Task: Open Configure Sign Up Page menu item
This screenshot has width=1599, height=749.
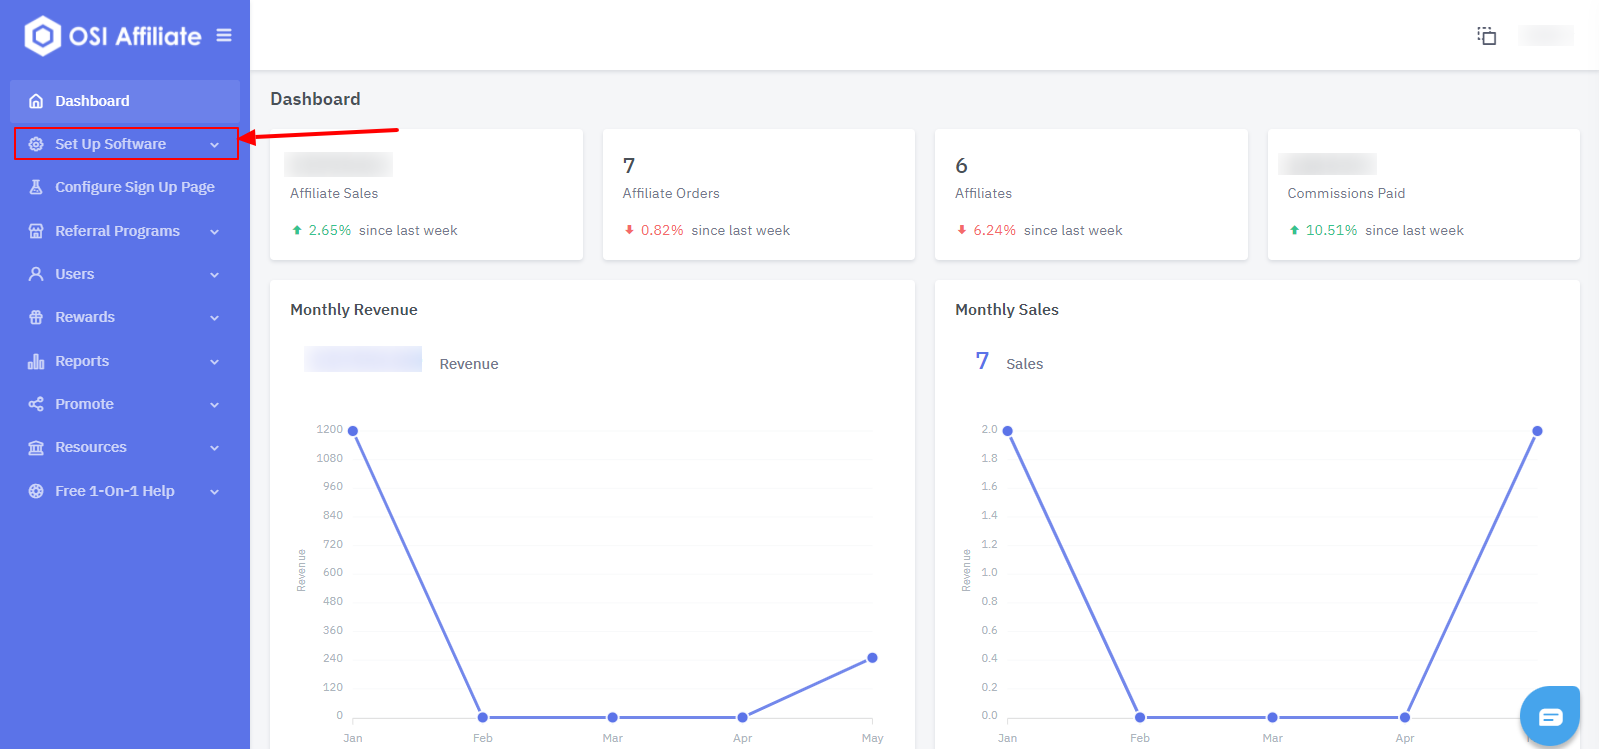Action: click(125, 187)
